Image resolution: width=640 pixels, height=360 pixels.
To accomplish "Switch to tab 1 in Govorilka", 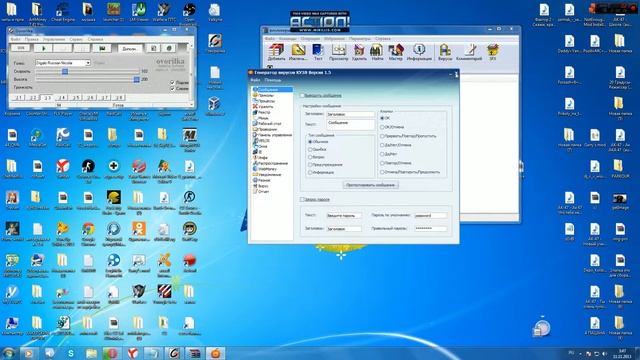I will [18, 98].
